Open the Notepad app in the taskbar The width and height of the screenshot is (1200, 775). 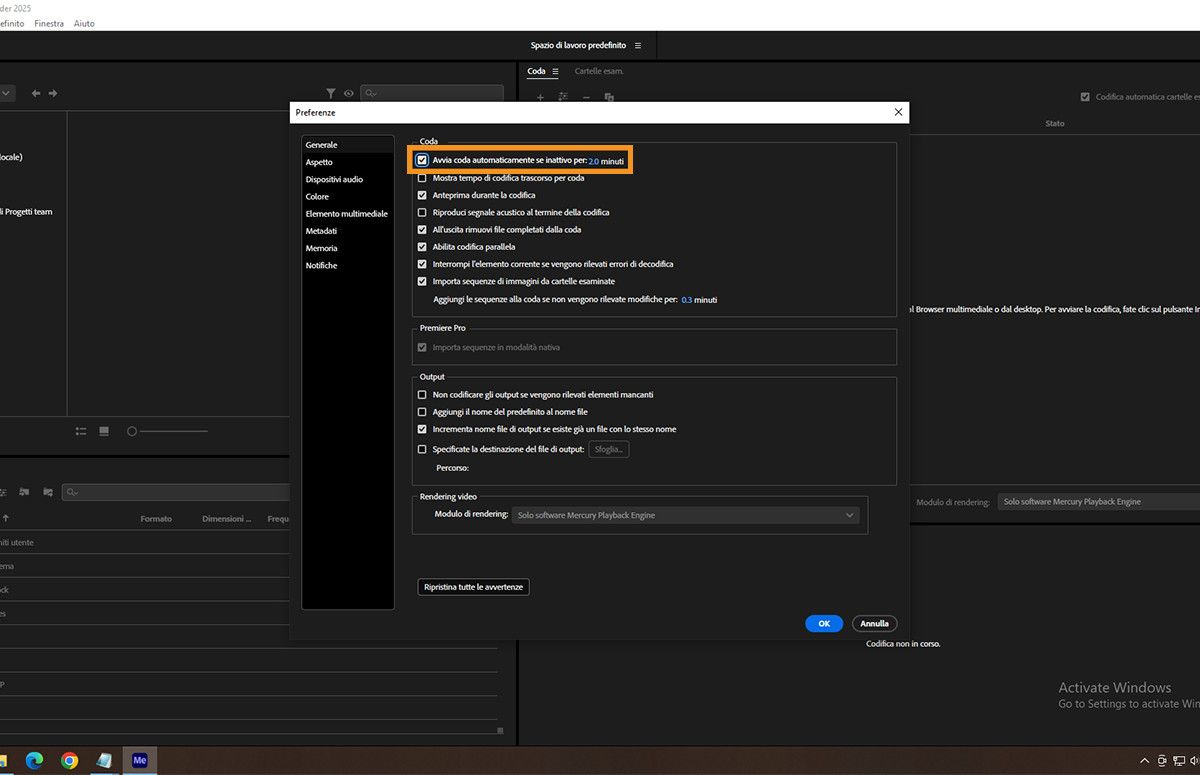coord(104,760)
